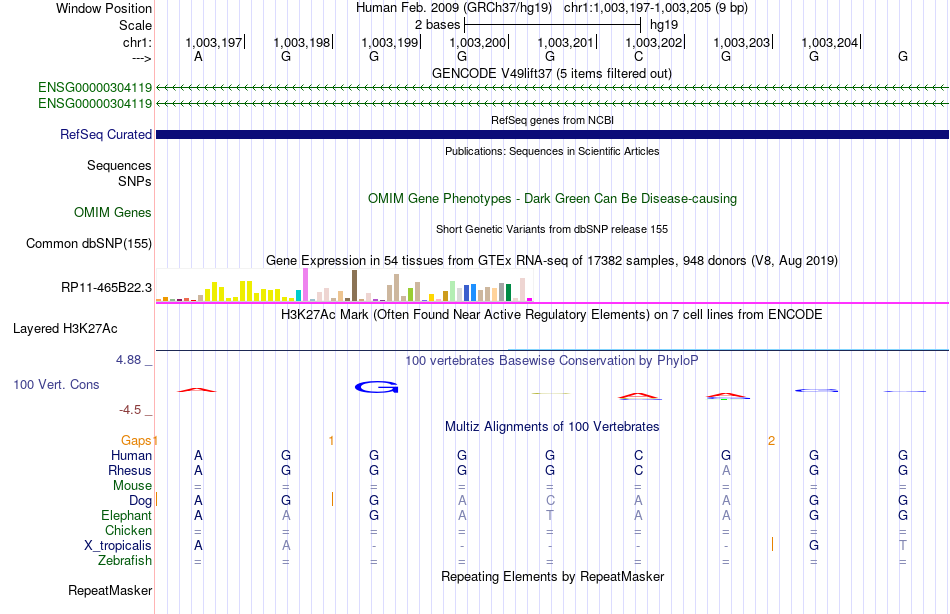Click the 4.88 upper scale value
950x614 pixels.
pos(128,359)
